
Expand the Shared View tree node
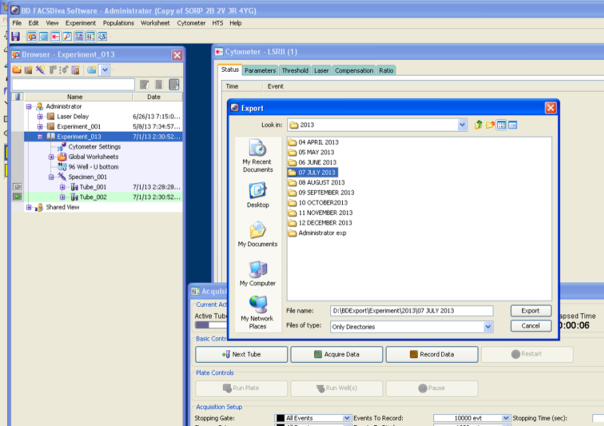coord(29,207)
